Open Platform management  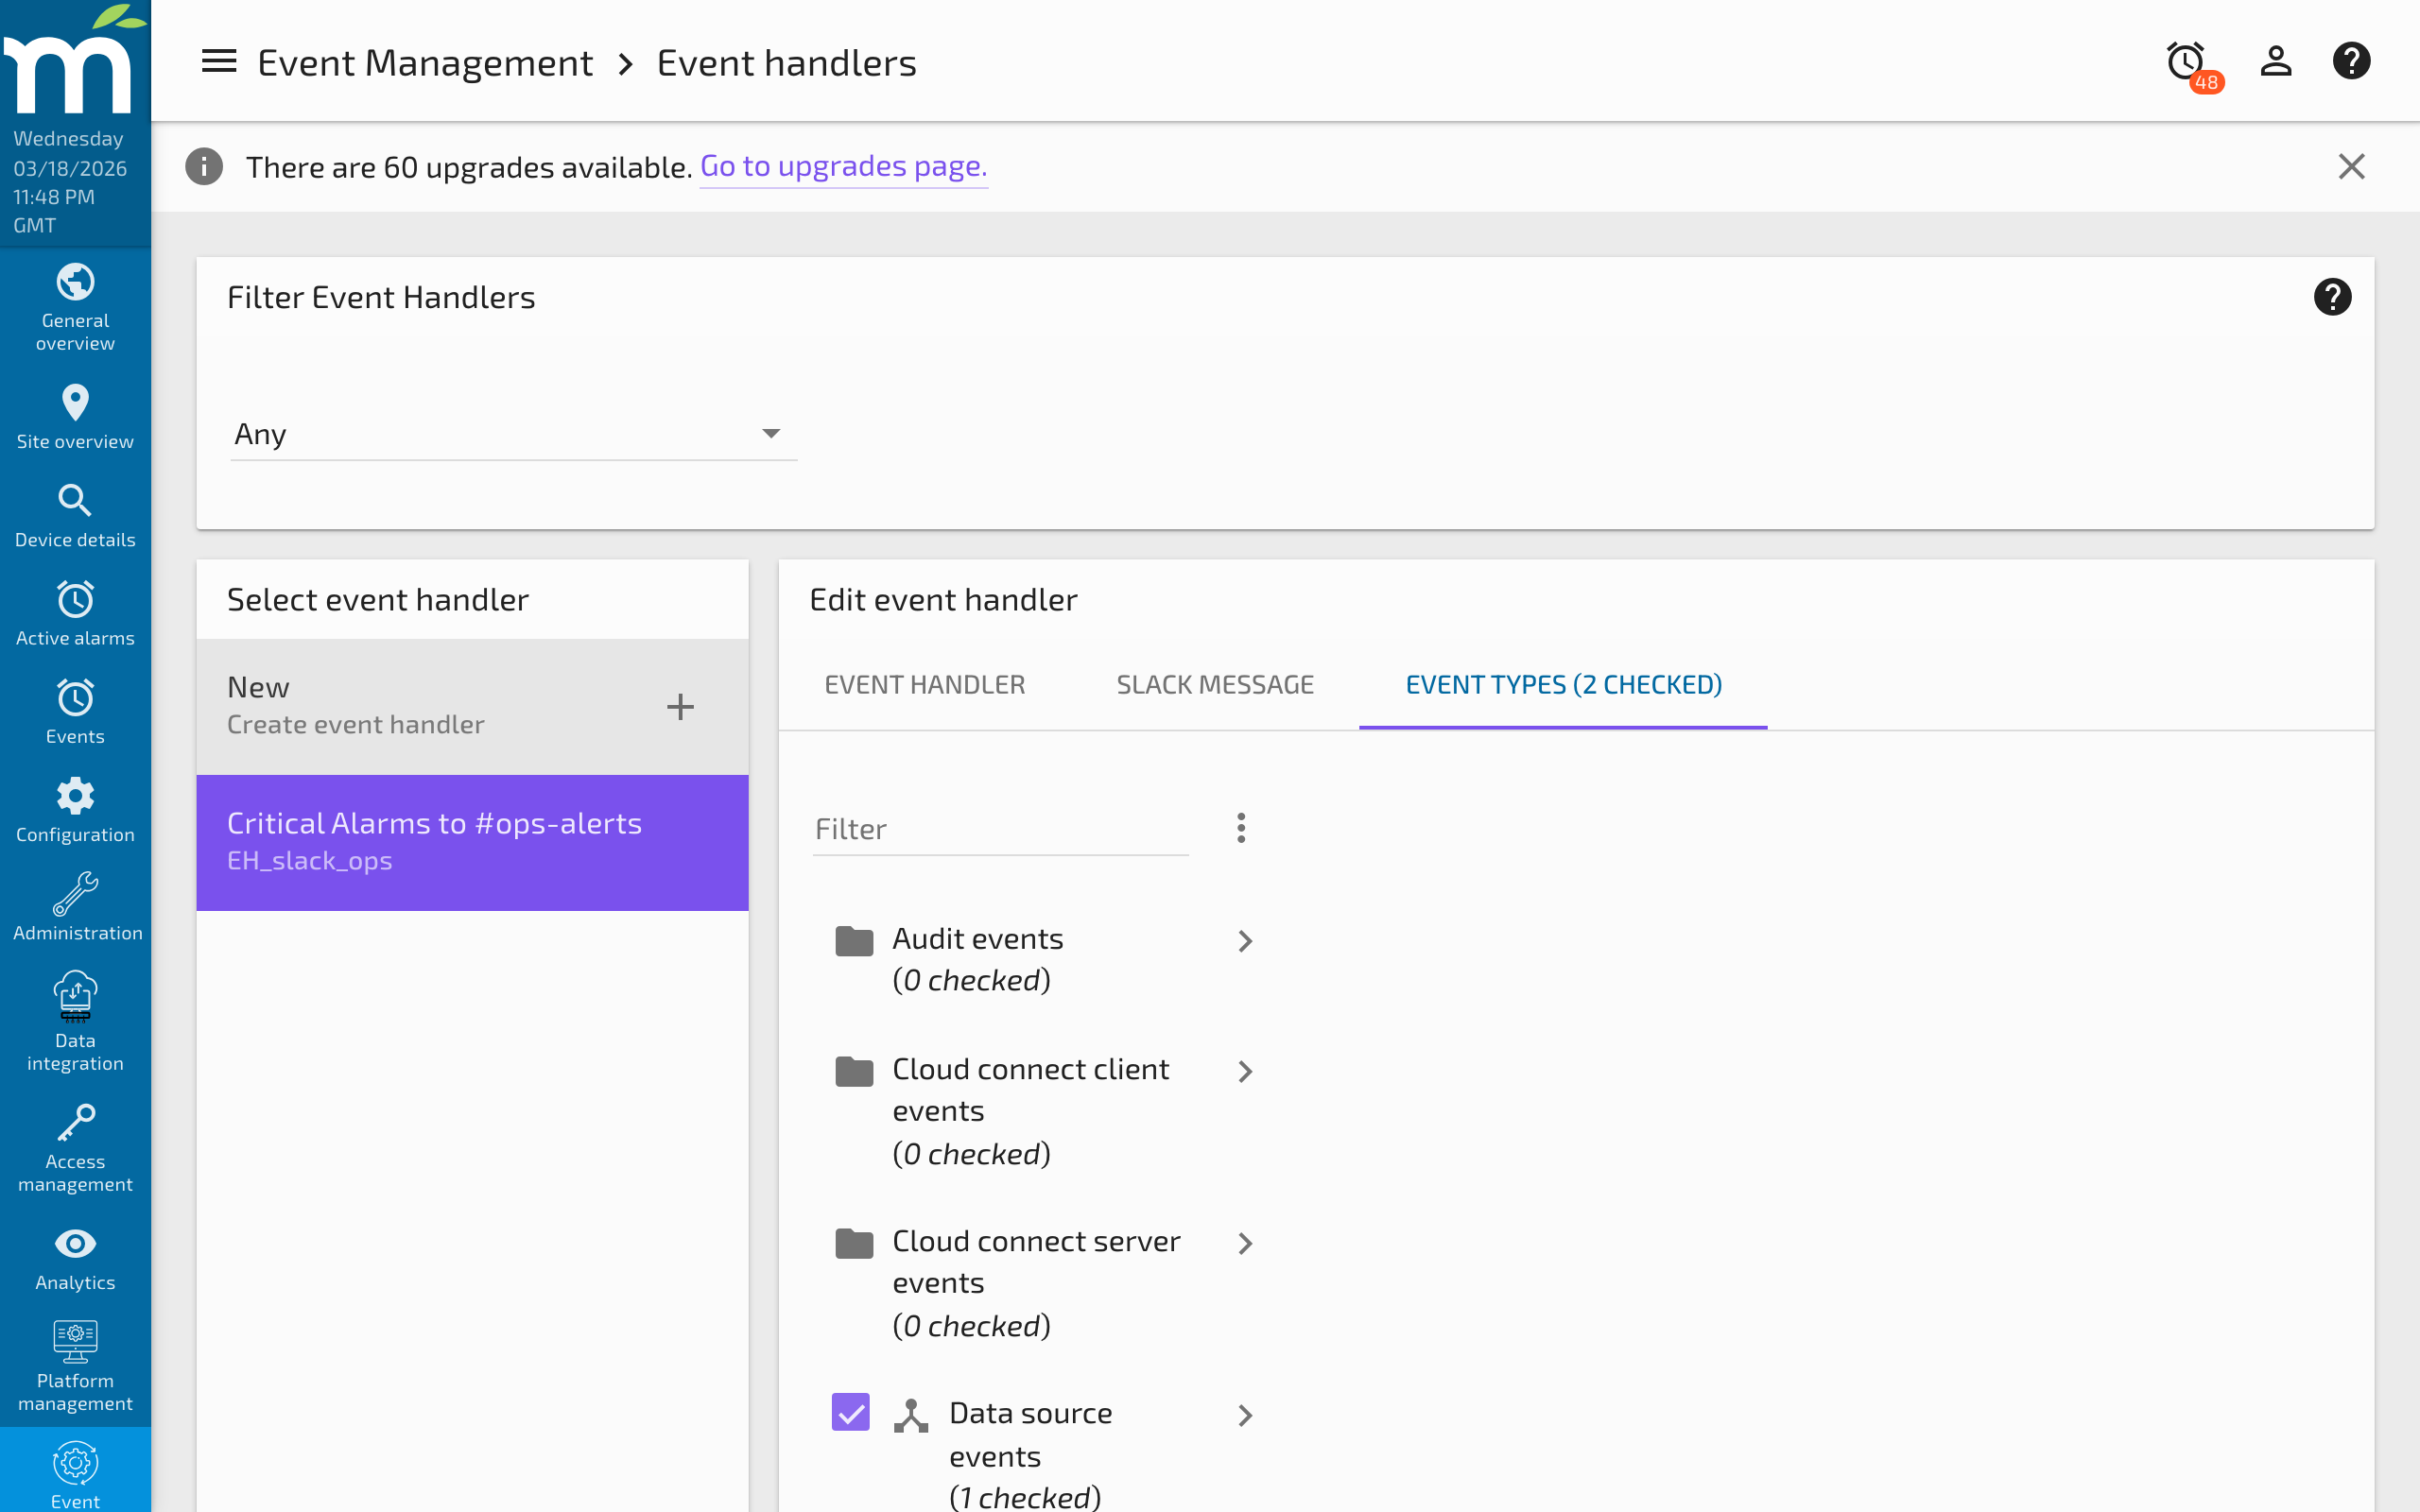(75, 1363)
